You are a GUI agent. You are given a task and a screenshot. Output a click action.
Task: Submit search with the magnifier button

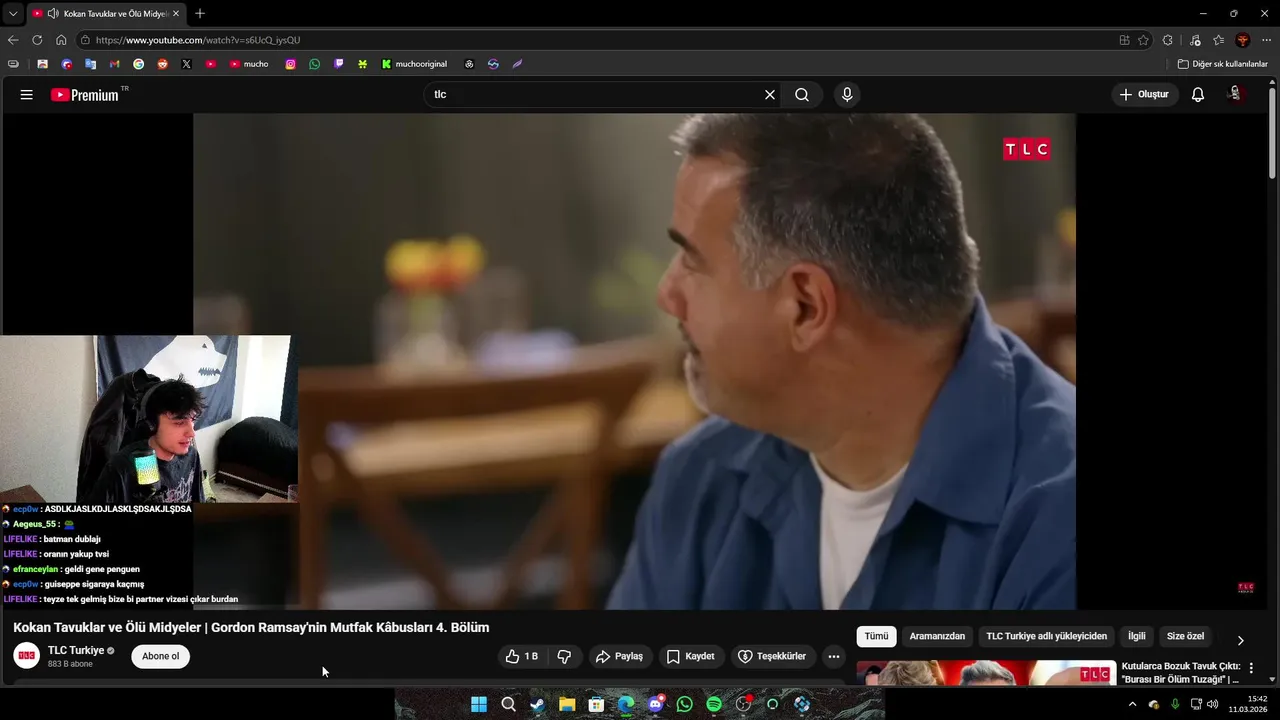802,95
